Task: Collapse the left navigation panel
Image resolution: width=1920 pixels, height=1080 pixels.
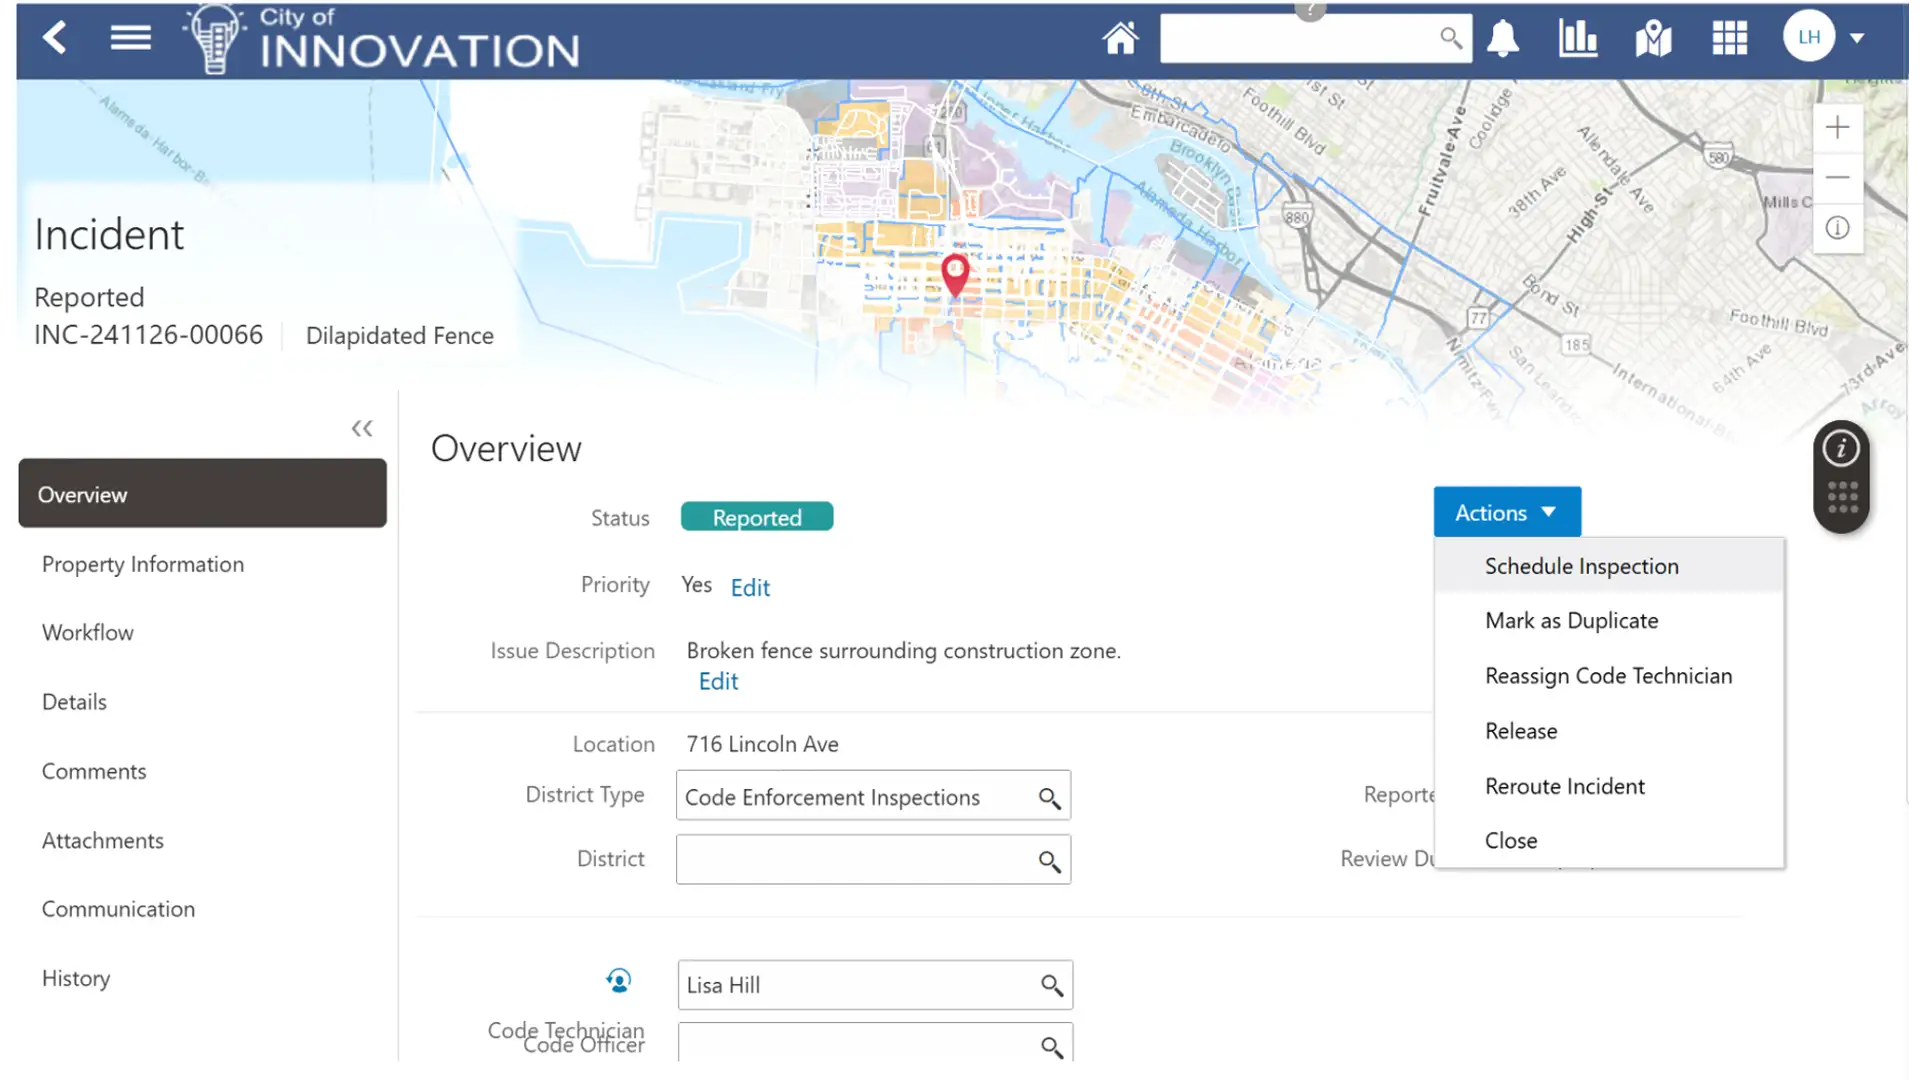Action: [362, 429]
